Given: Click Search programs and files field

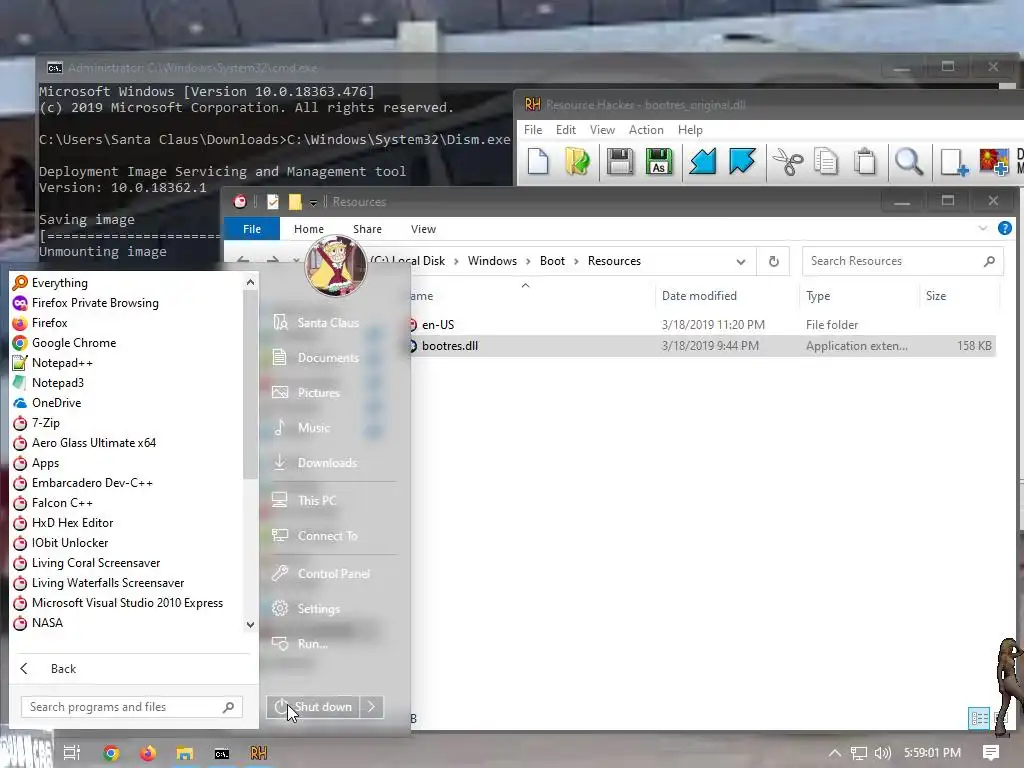Looking at the screenshot, I should click(131, 707).
